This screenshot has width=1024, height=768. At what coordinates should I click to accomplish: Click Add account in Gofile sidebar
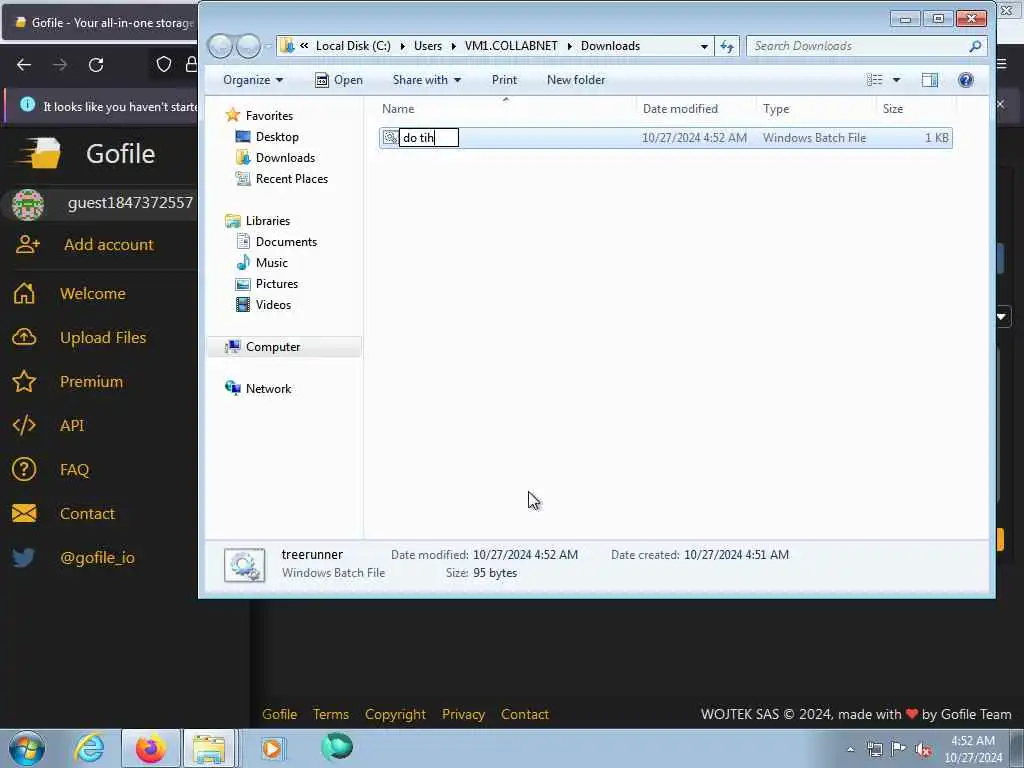point(84,244)
